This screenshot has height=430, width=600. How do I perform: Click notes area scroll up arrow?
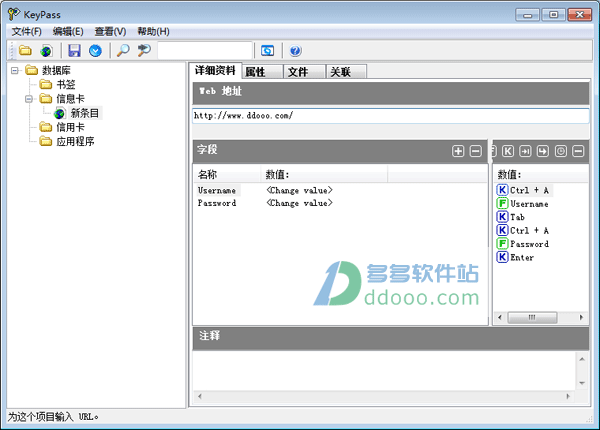click(582, 359)
